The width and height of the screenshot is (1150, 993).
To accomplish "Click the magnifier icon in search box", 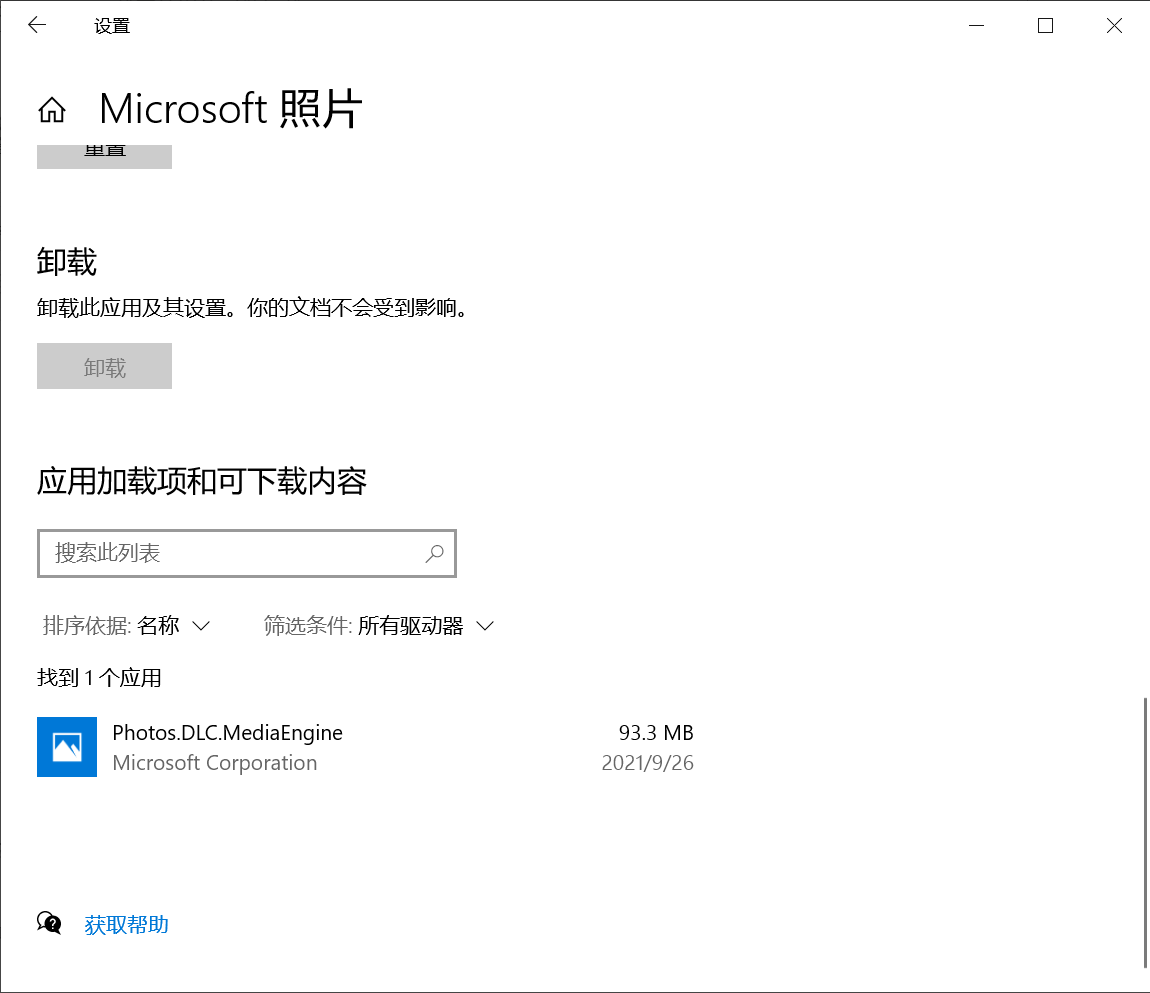I will click(434, 553).
